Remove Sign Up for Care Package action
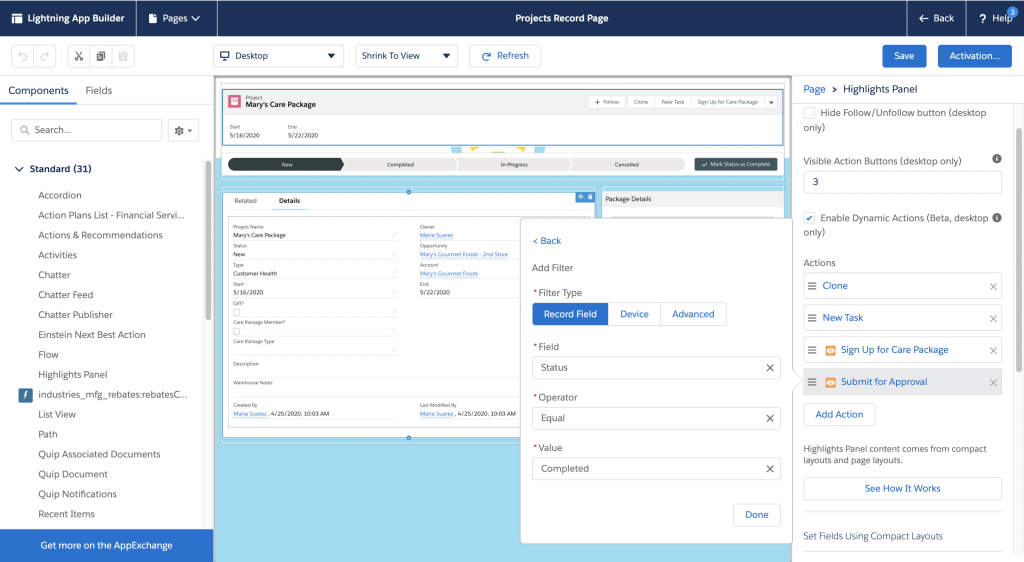 tap(993, 351)
